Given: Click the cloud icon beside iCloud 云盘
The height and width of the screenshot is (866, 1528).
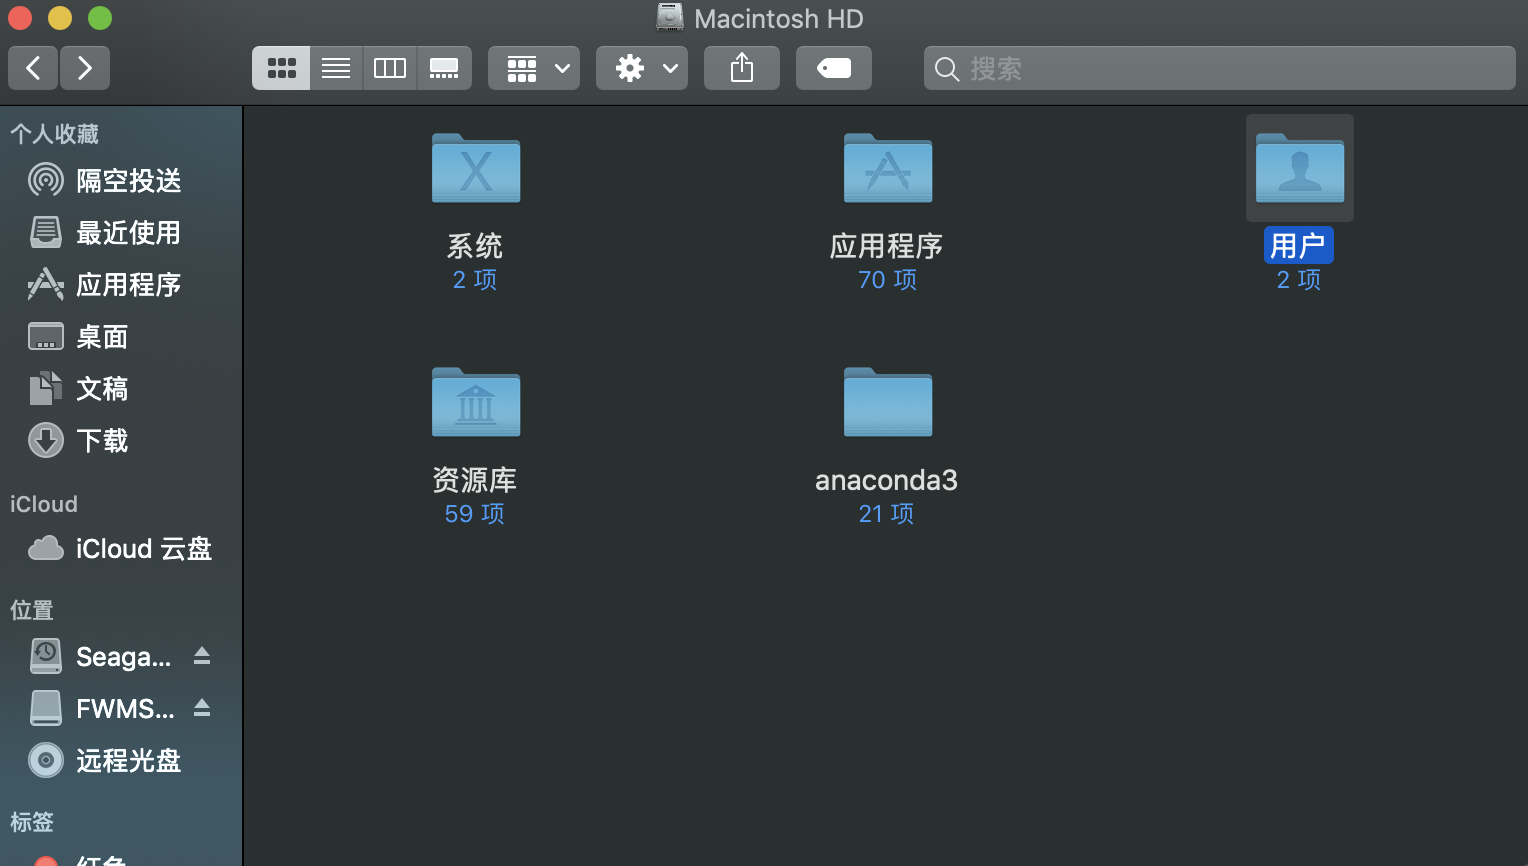Looking at the screenshot, I should (46, 548).
